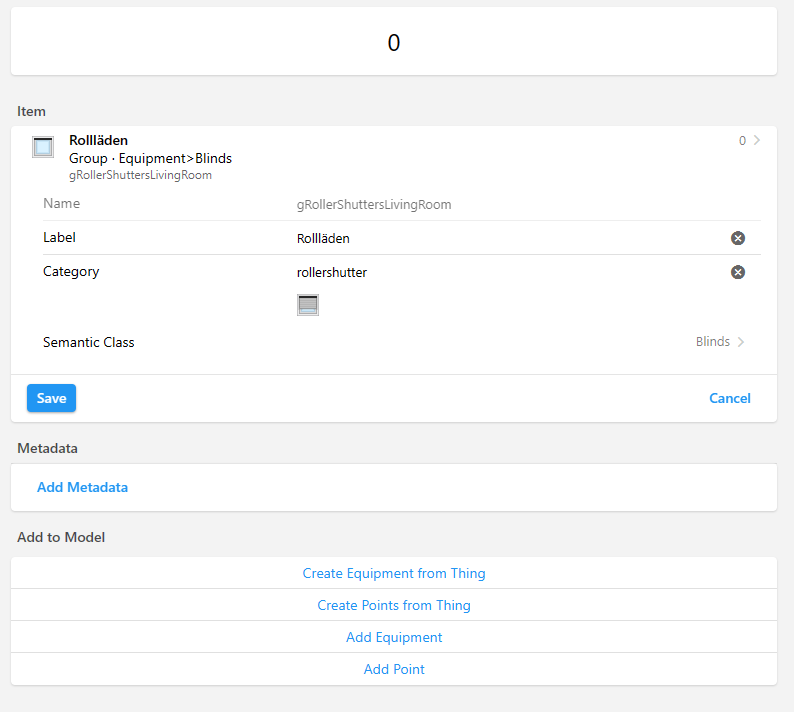Click the Label input containing Rollläden
Image resolution: width=794 pixels, height=712 pixels.
pyautogui.click(x=500, y=238)
